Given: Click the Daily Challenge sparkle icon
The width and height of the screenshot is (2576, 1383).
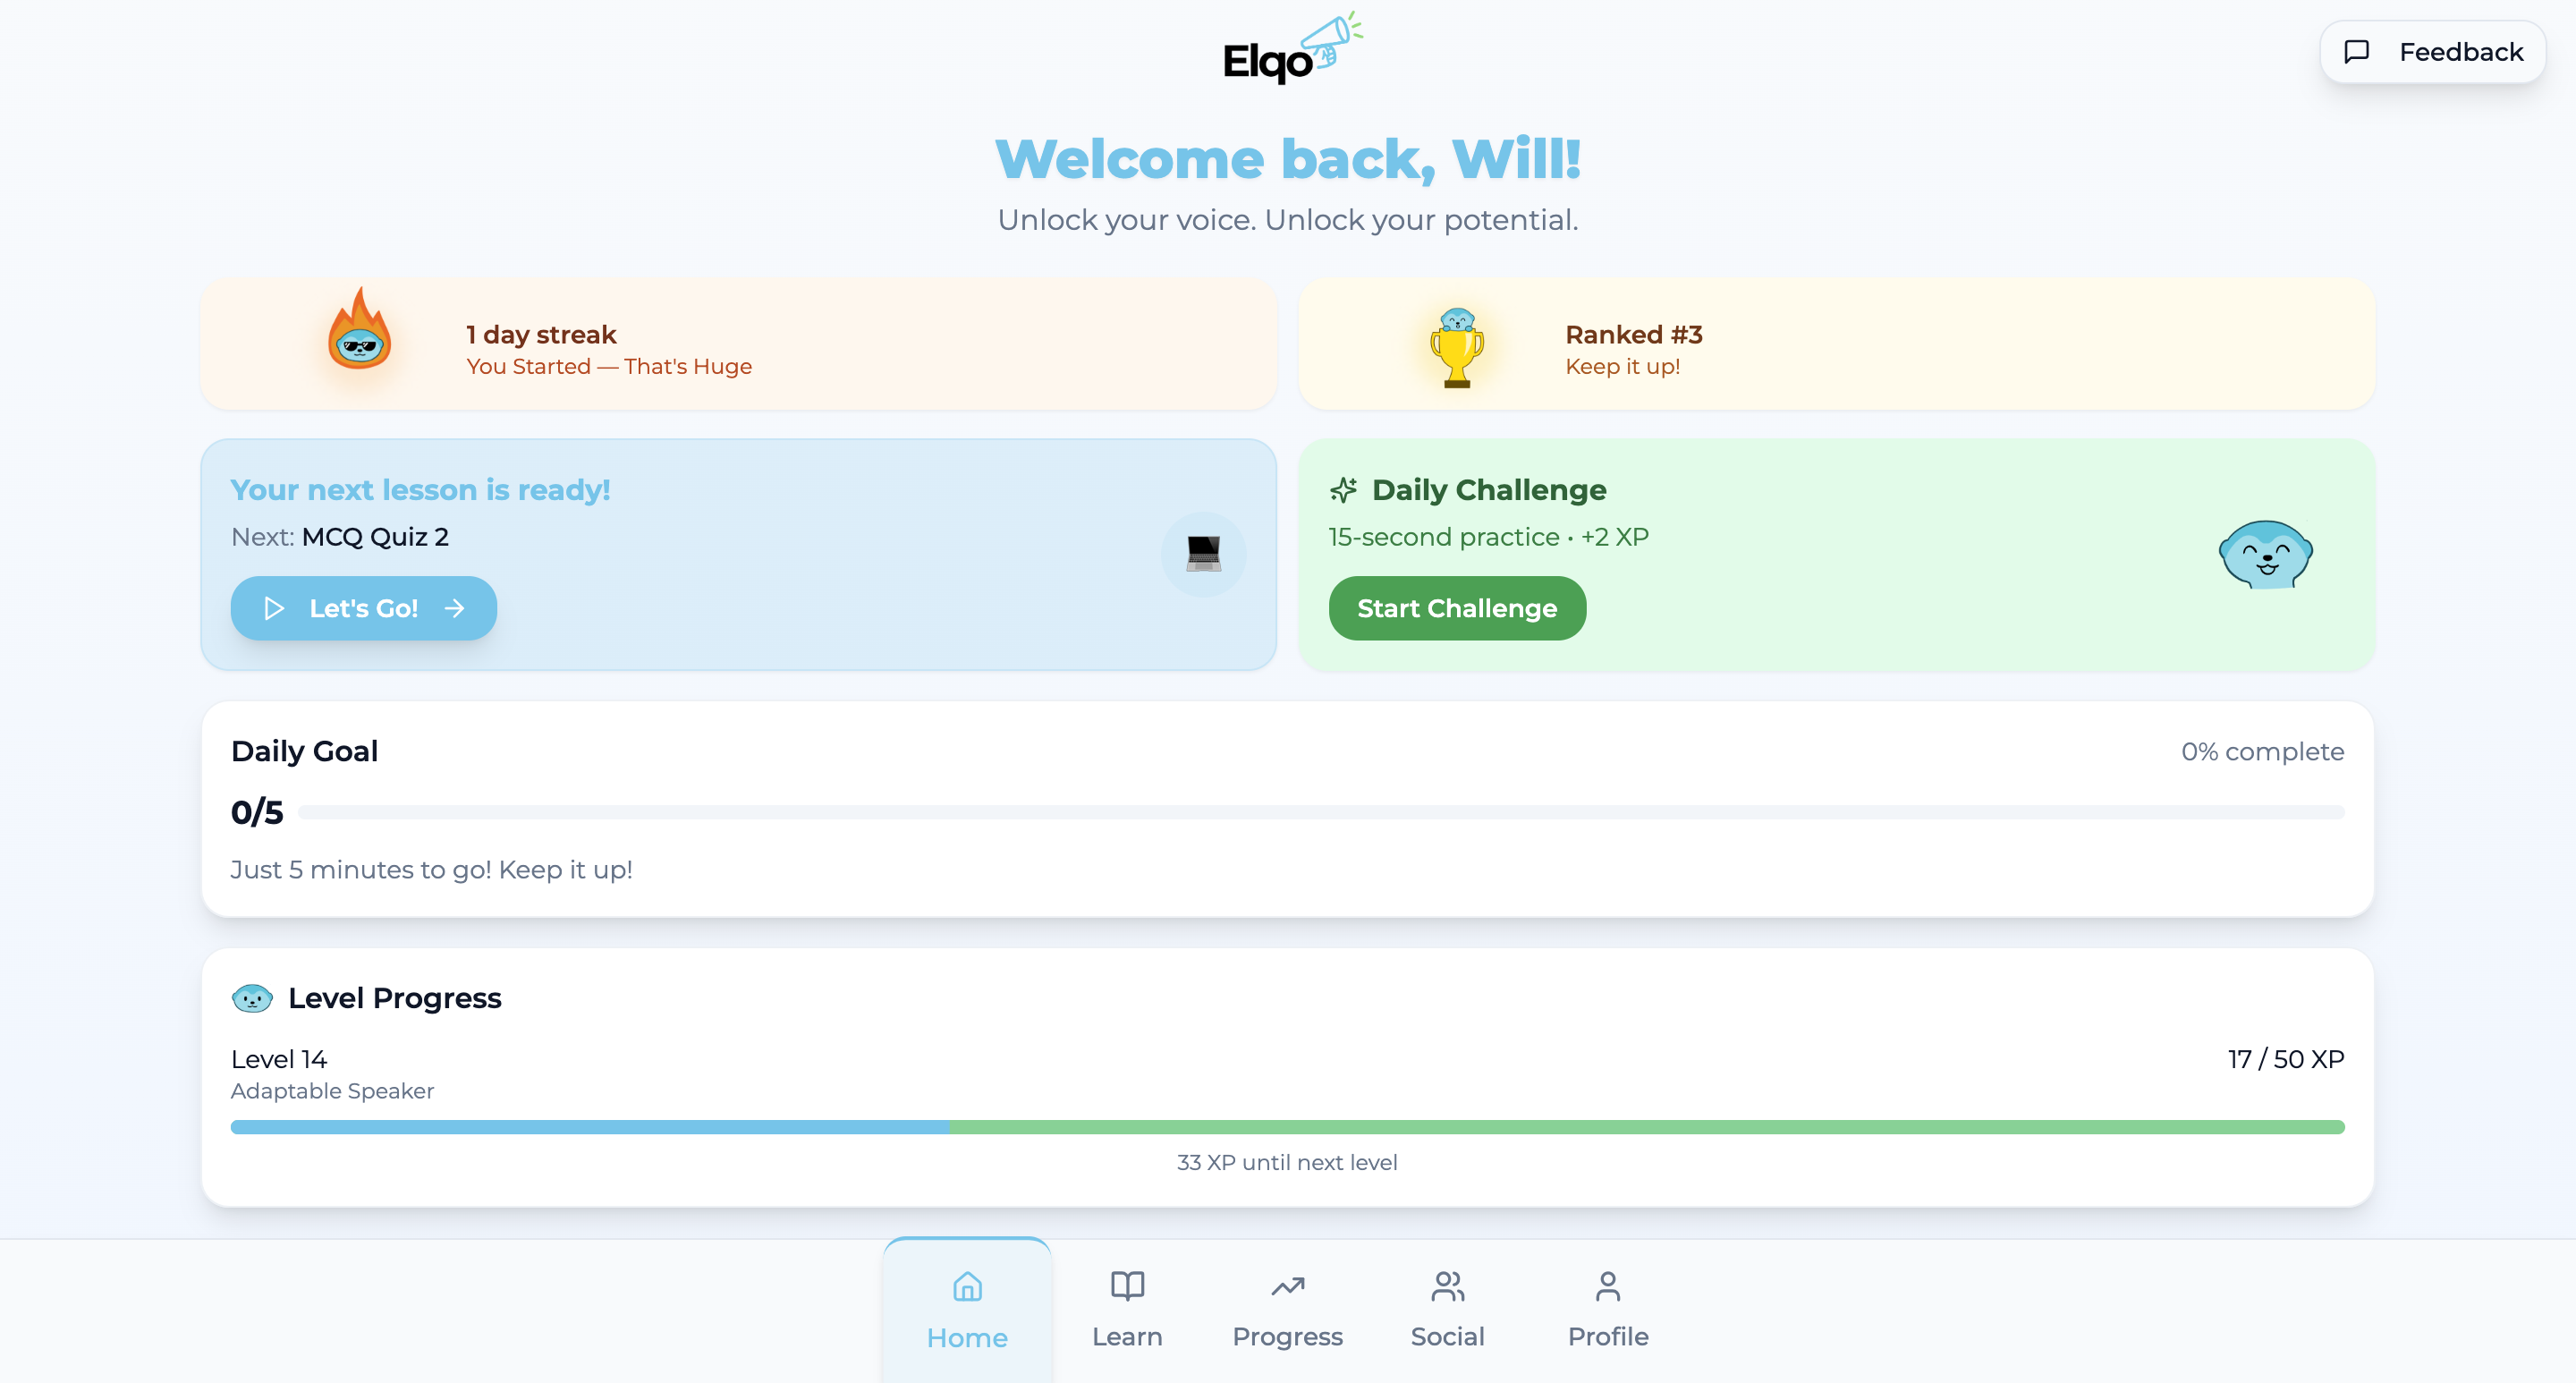Looking at the screenshot, I should click(1343, 490).
